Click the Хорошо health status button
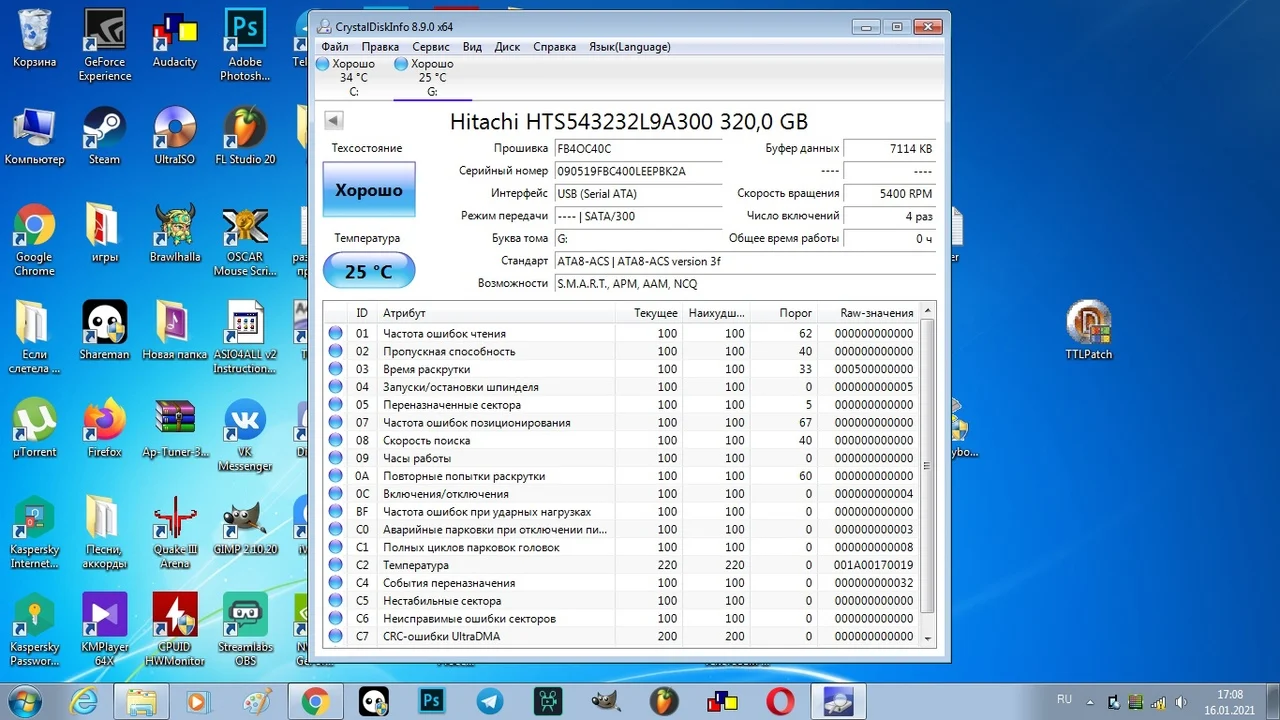 (369, 190)
